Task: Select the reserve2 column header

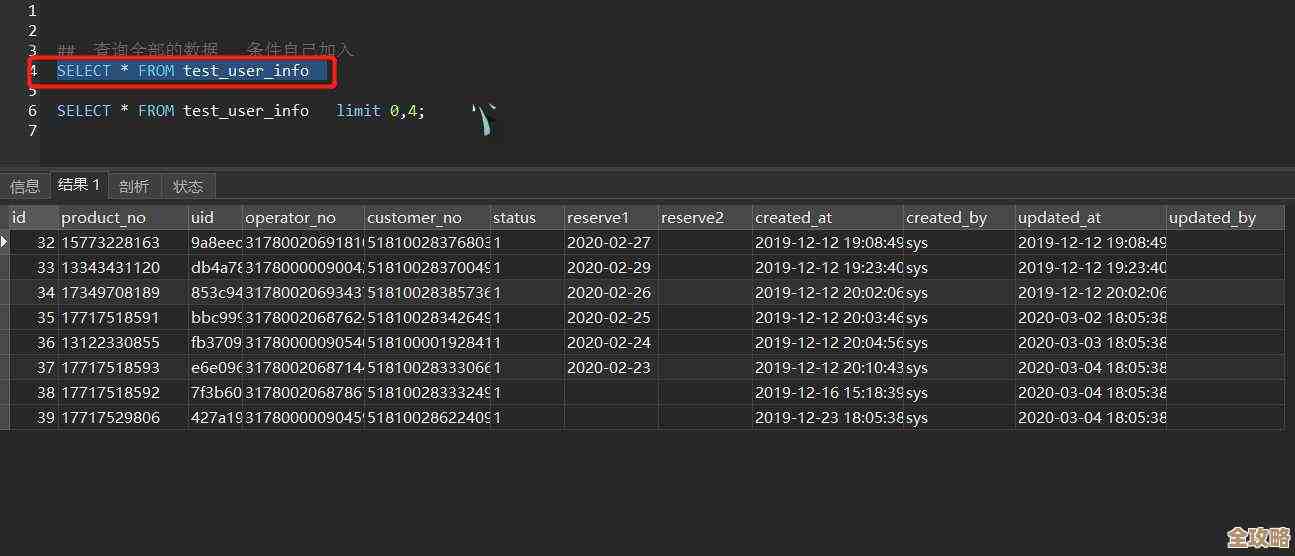Action: [x=705, y=217]
